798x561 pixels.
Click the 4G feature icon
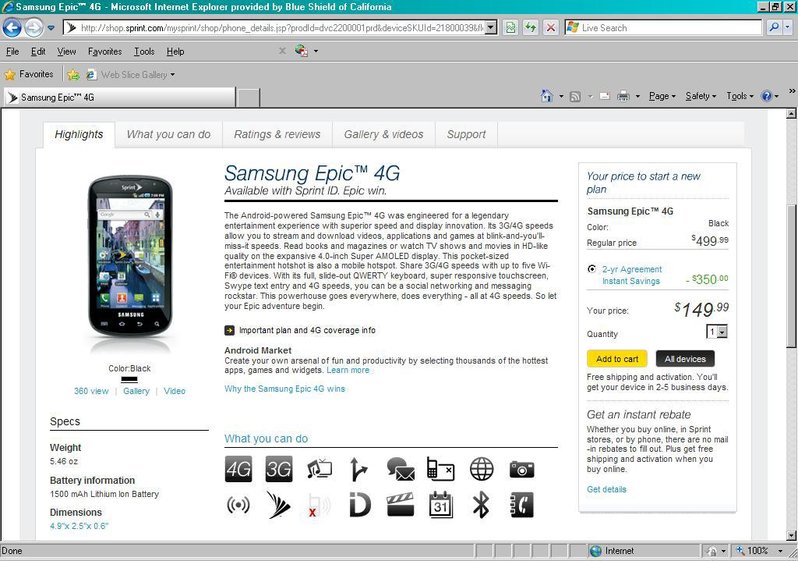coord(238,469)
